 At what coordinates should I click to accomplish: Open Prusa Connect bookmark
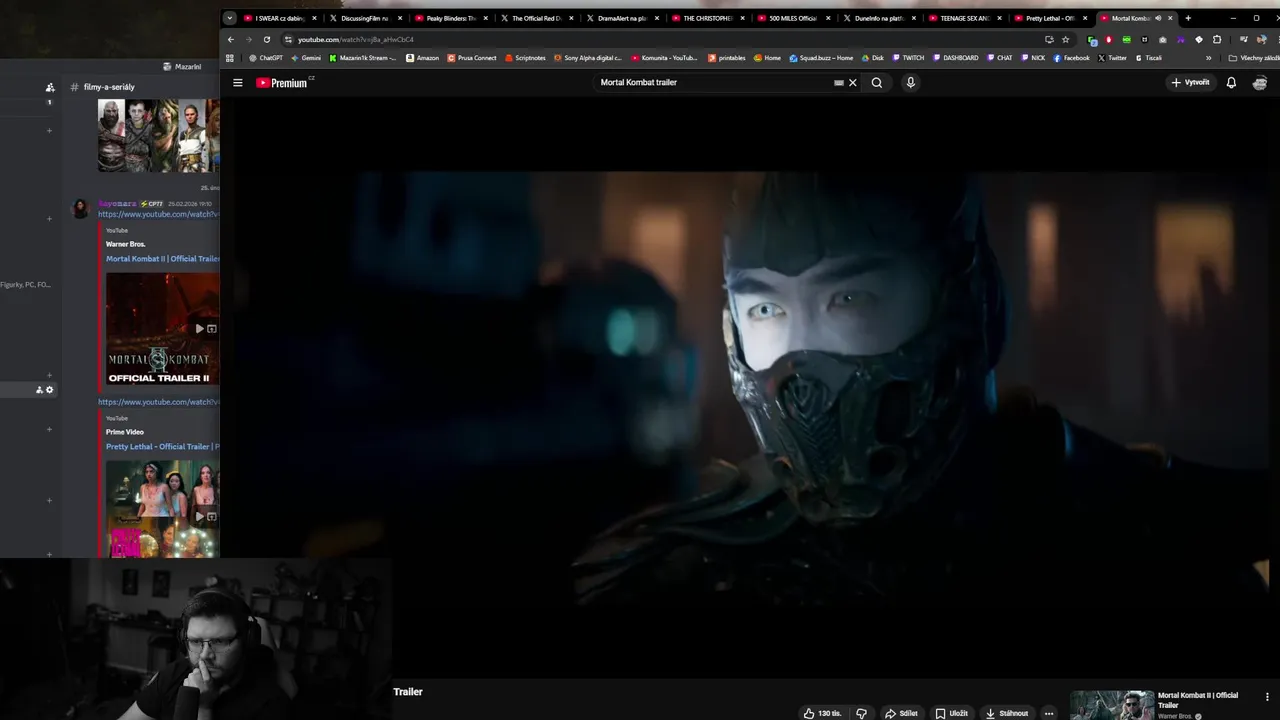click(x=472, y=58)
